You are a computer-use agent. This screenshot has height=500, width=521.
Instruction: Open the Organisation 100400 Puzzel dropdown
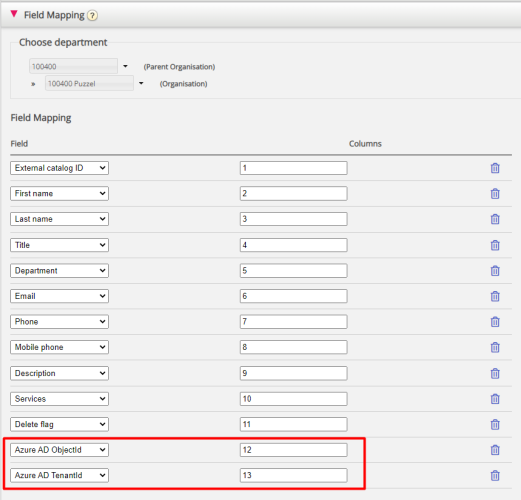tap(141, 83)
